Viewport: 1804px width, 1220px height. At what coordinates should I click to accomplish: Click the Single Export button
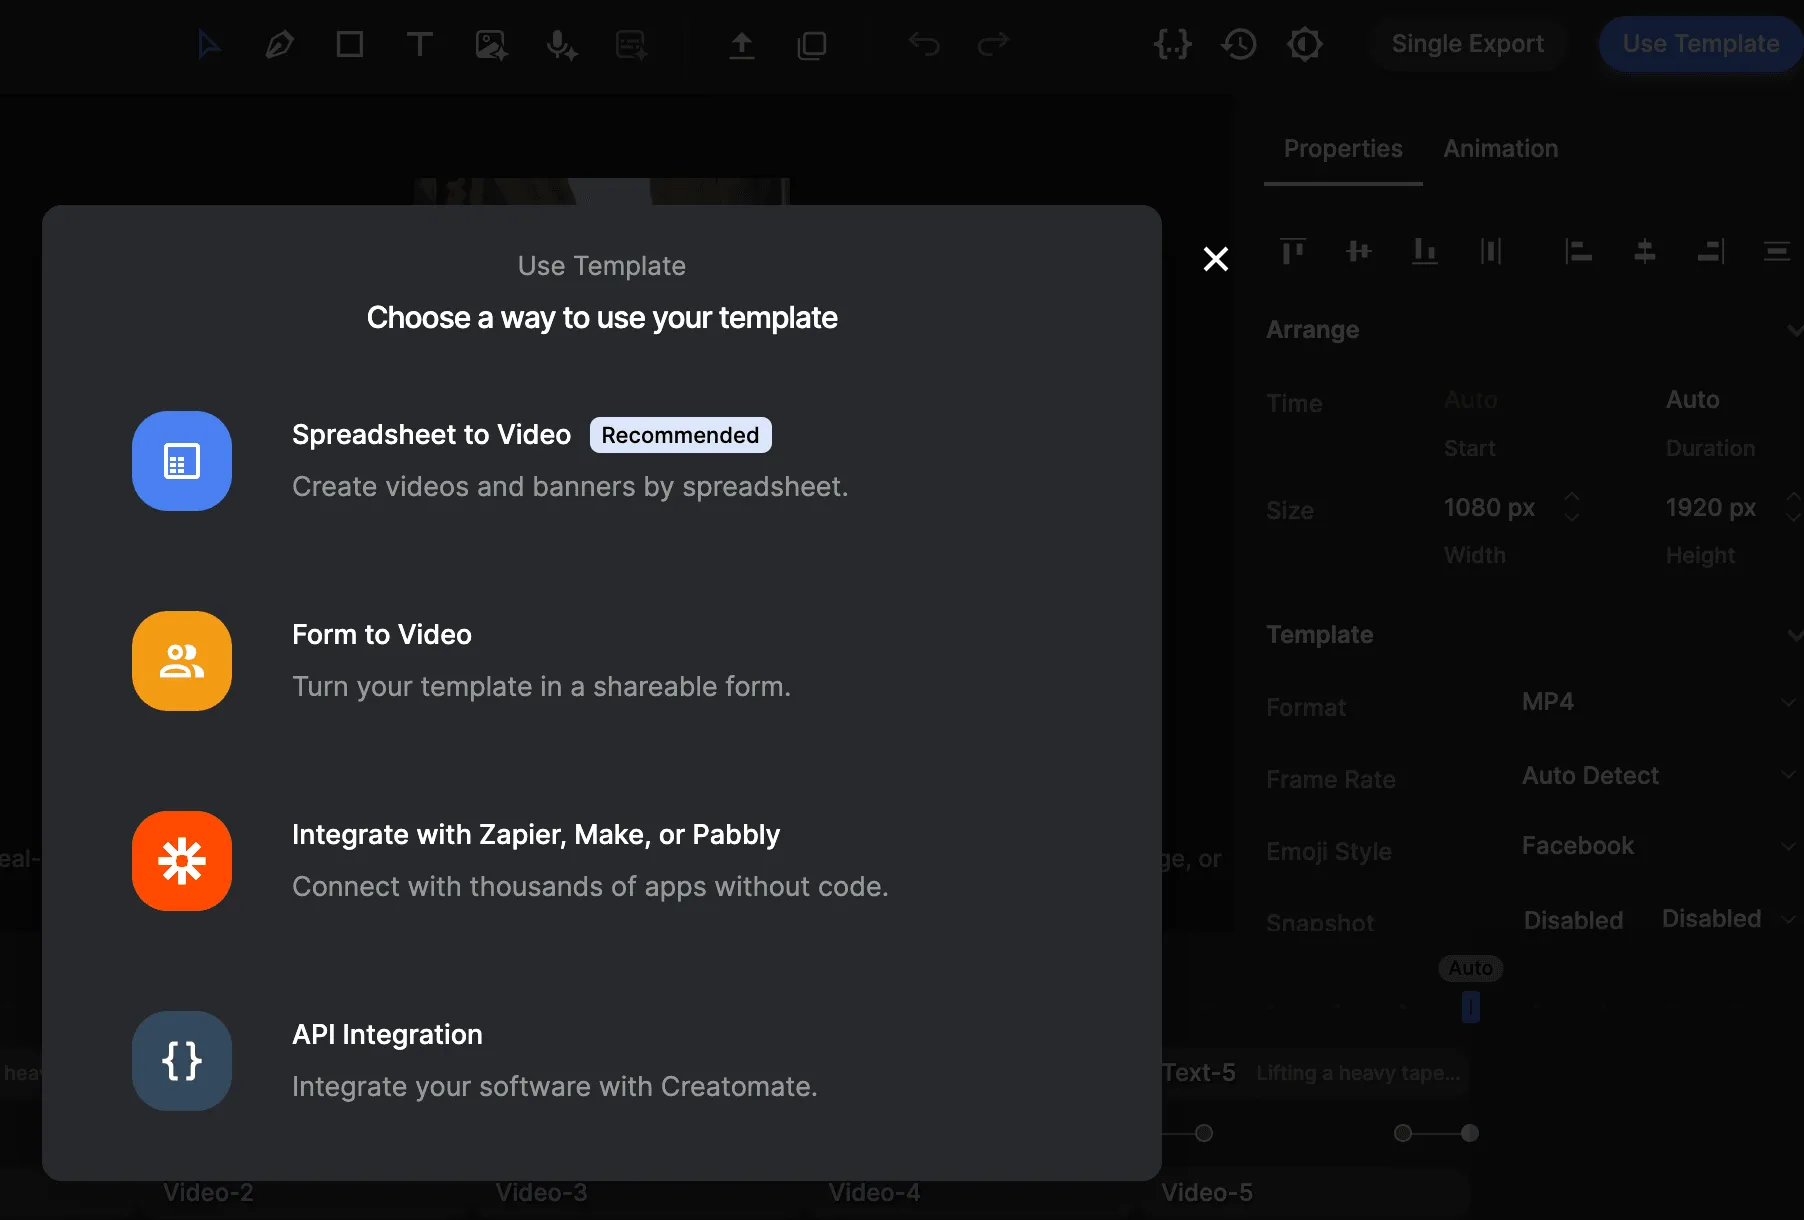pyautogui.click(x=1467, y=44)
